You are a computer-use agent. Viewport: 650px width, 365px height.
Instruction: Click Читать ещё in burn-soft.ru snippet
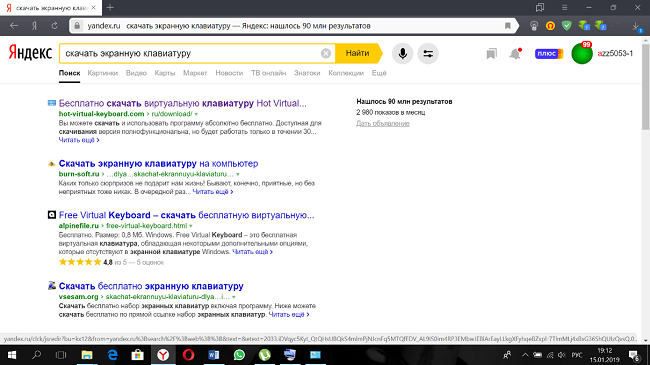pyautogui.click(x=213, y=192)
